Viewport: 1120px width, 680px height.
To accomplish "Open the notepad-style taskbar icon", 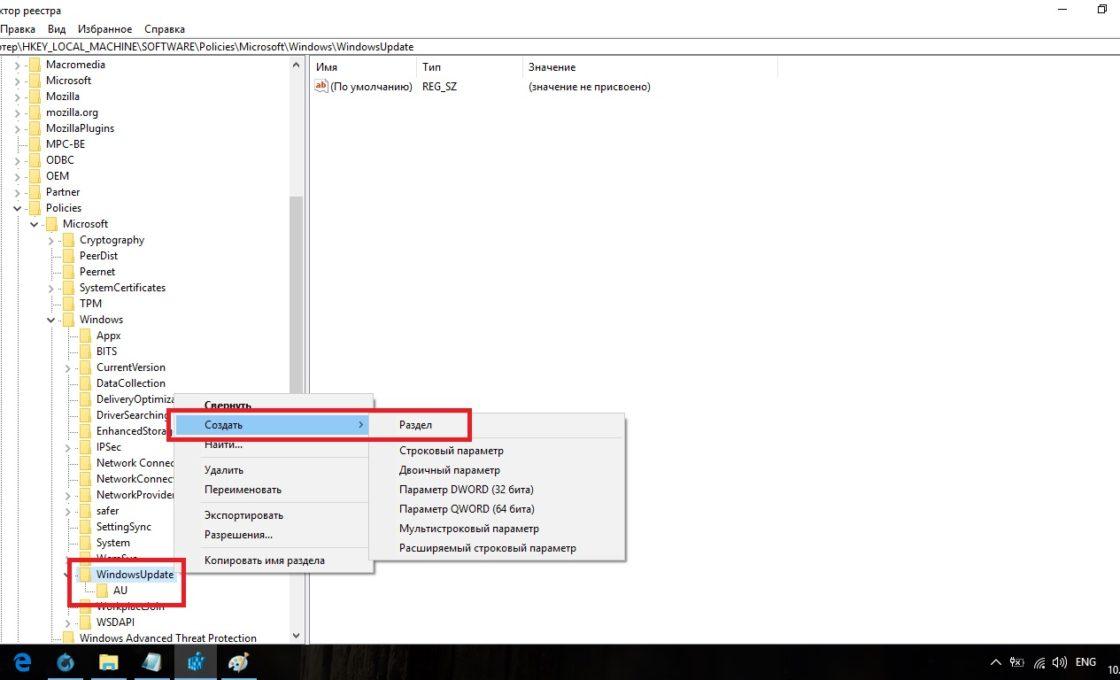I will tap(151, 662).
